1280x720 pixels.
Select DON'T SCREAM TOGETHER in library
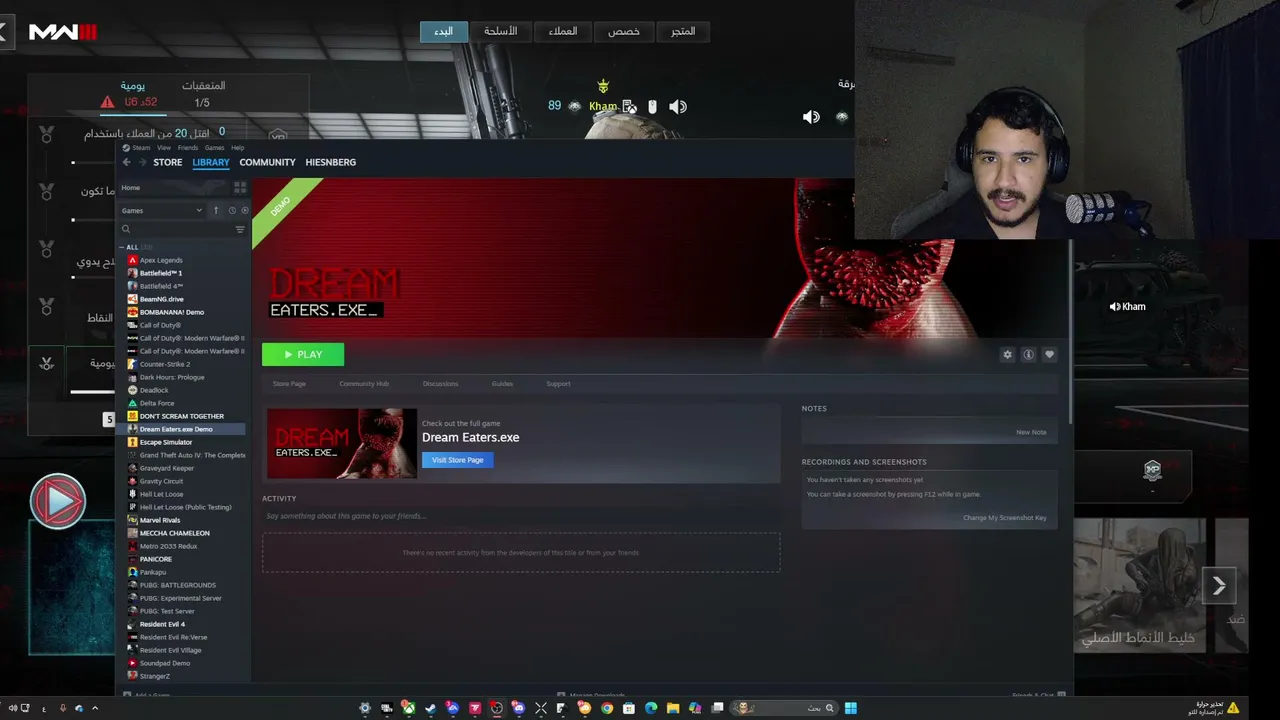tap(182, 416)
